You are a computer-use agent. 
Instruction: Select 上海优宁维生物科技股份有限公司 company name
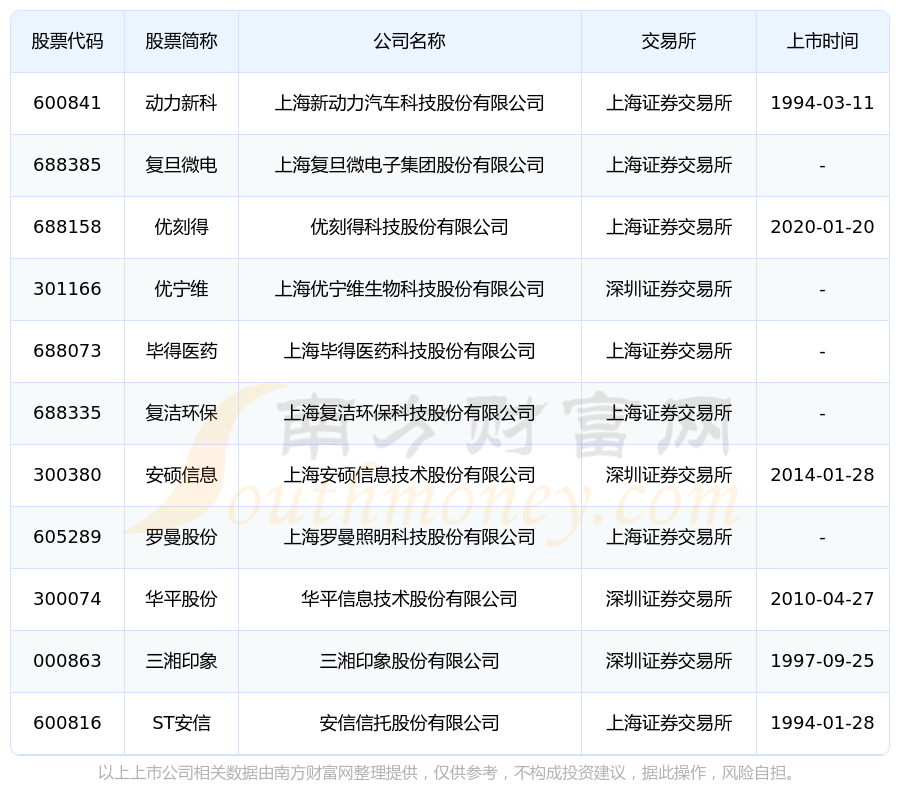click(x=409, y=289)
